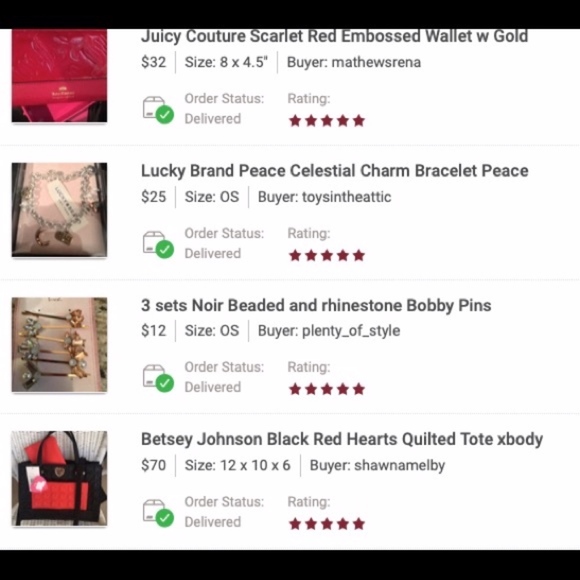Open the Lucky Brand charm bracelet thumbnail

60,210
